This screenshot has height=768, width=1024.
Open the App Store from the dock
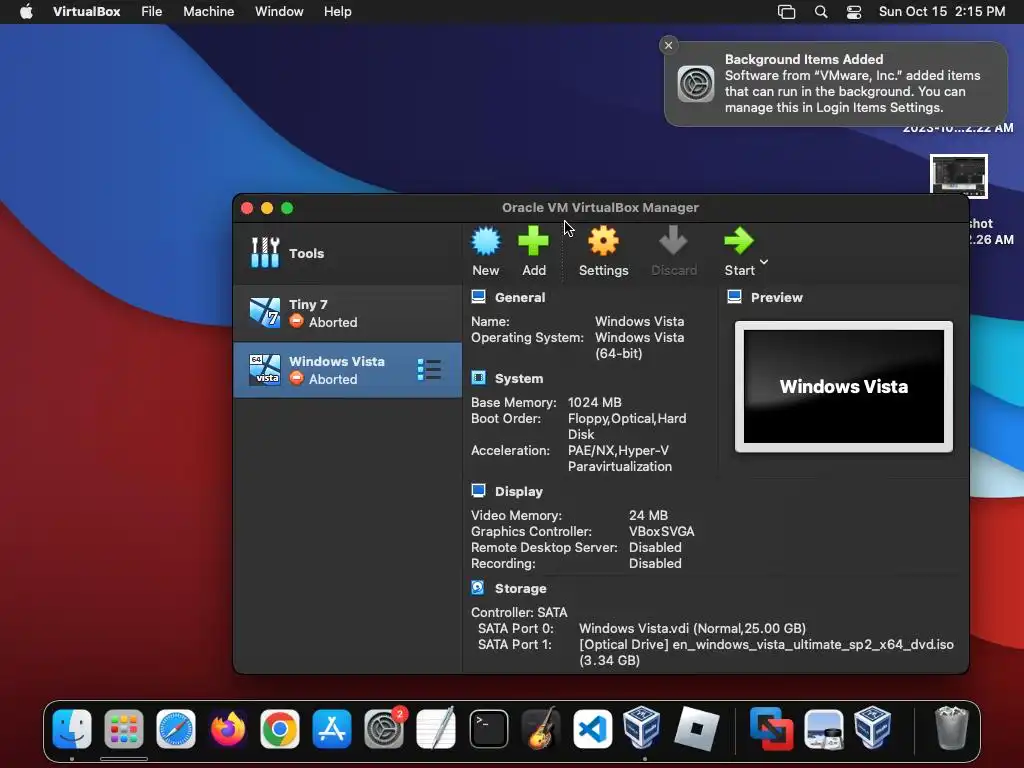click(x=332, y=728)
